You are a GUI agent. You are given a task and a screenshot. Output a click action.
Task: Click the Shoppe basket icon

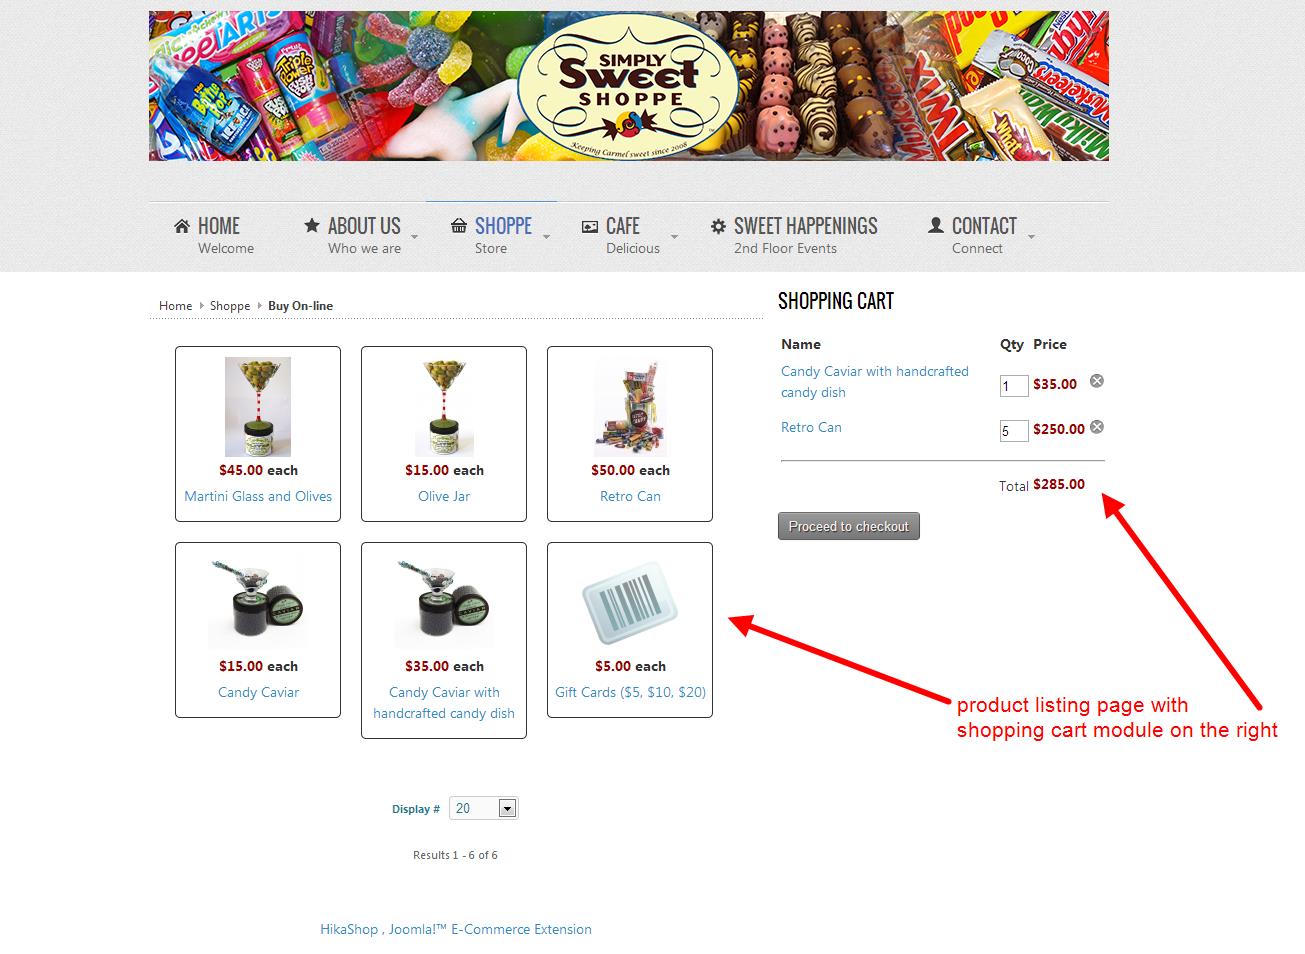[459, 226]
